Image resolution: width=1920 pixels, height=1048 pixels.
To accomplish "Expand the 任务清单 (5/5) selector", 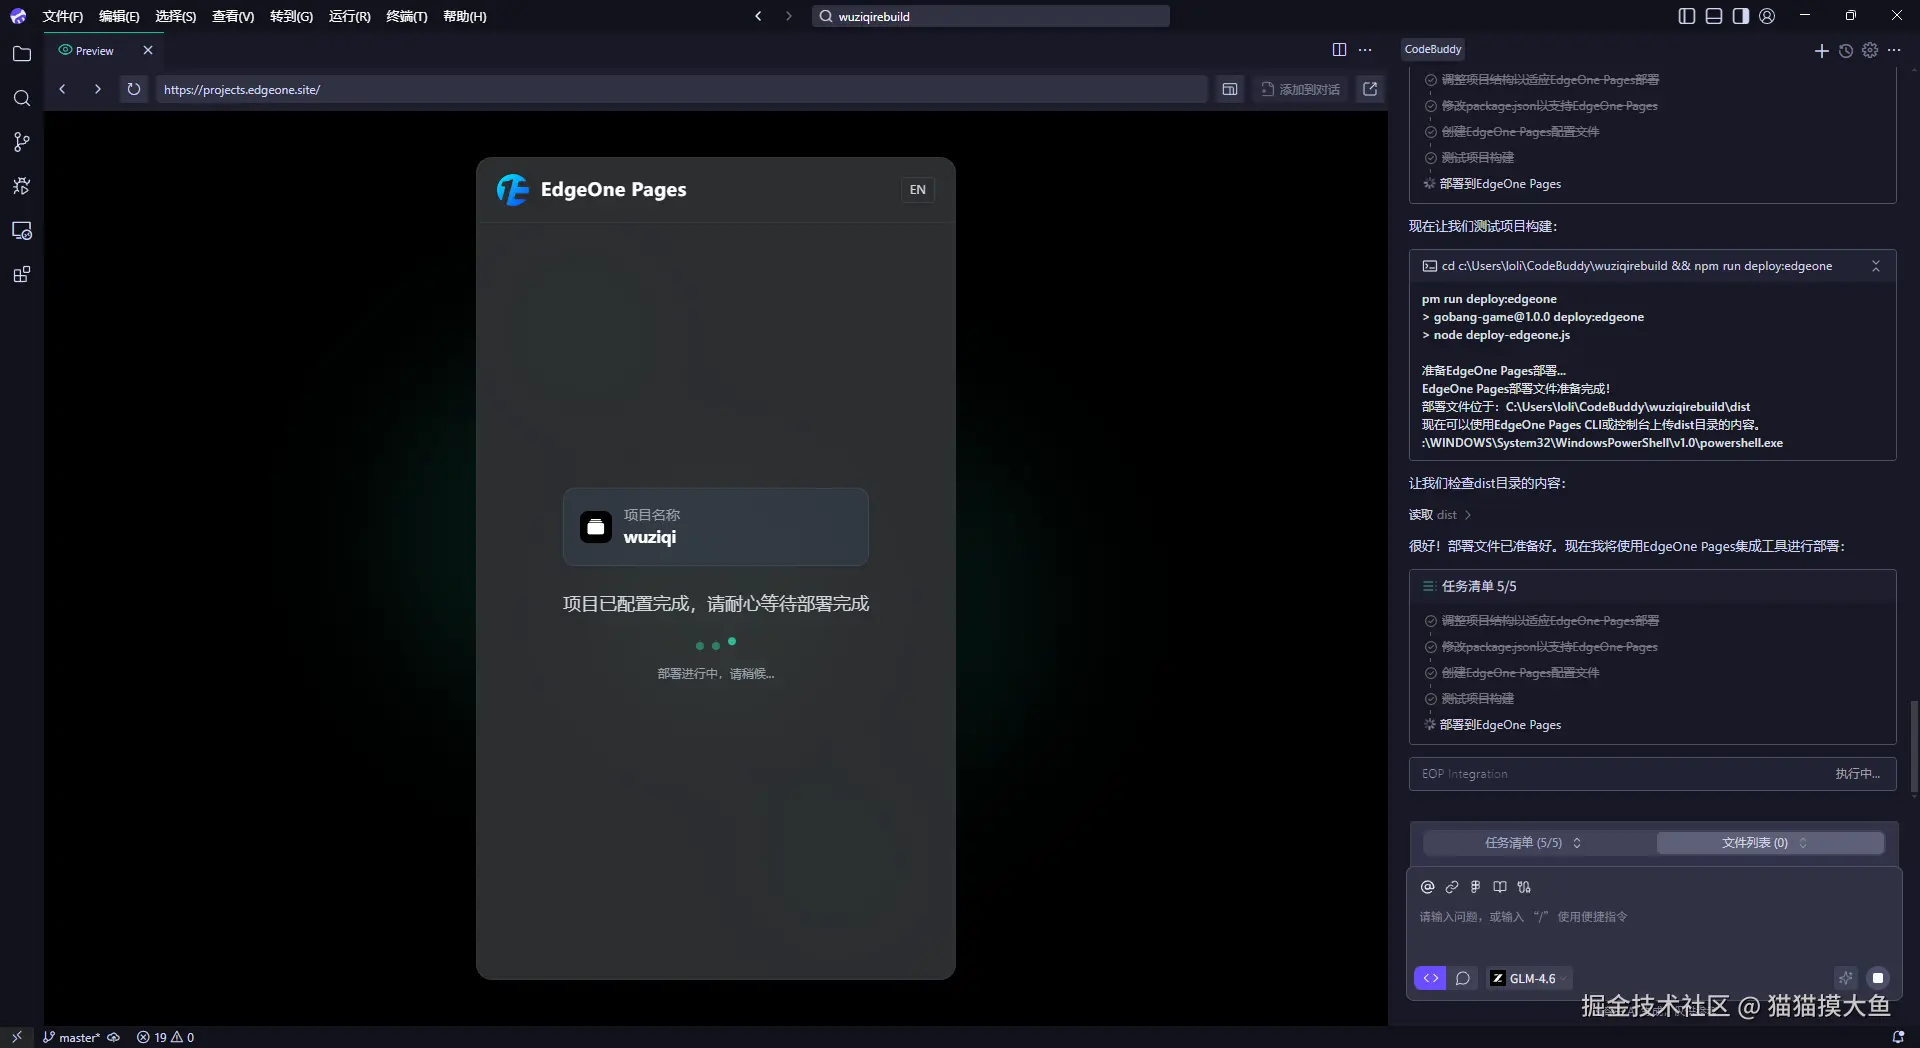I will 1533,843.
